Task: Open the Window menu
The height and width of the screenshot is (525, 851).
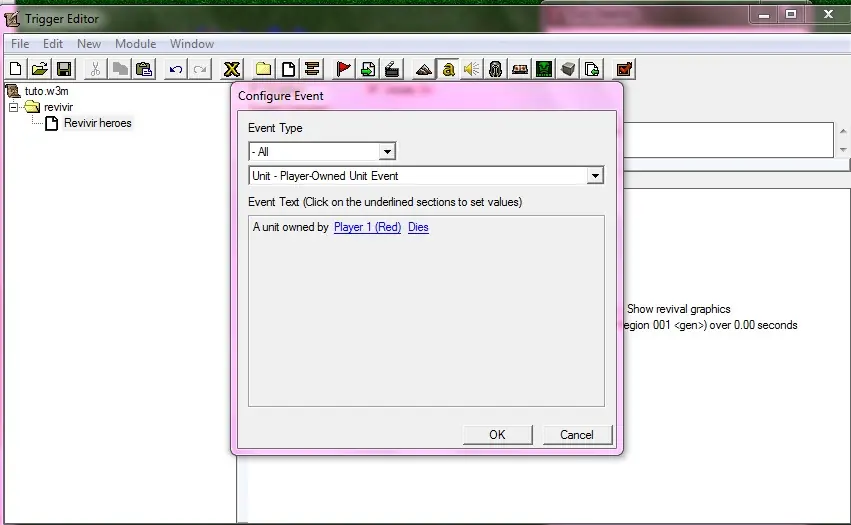Action: (x=192, y=43)
